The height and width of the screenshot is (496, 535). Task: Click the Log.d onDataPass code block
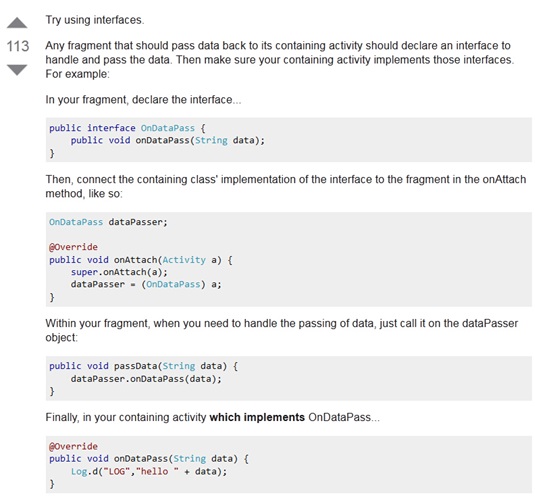pyautogui.click(x=289, y=465)
